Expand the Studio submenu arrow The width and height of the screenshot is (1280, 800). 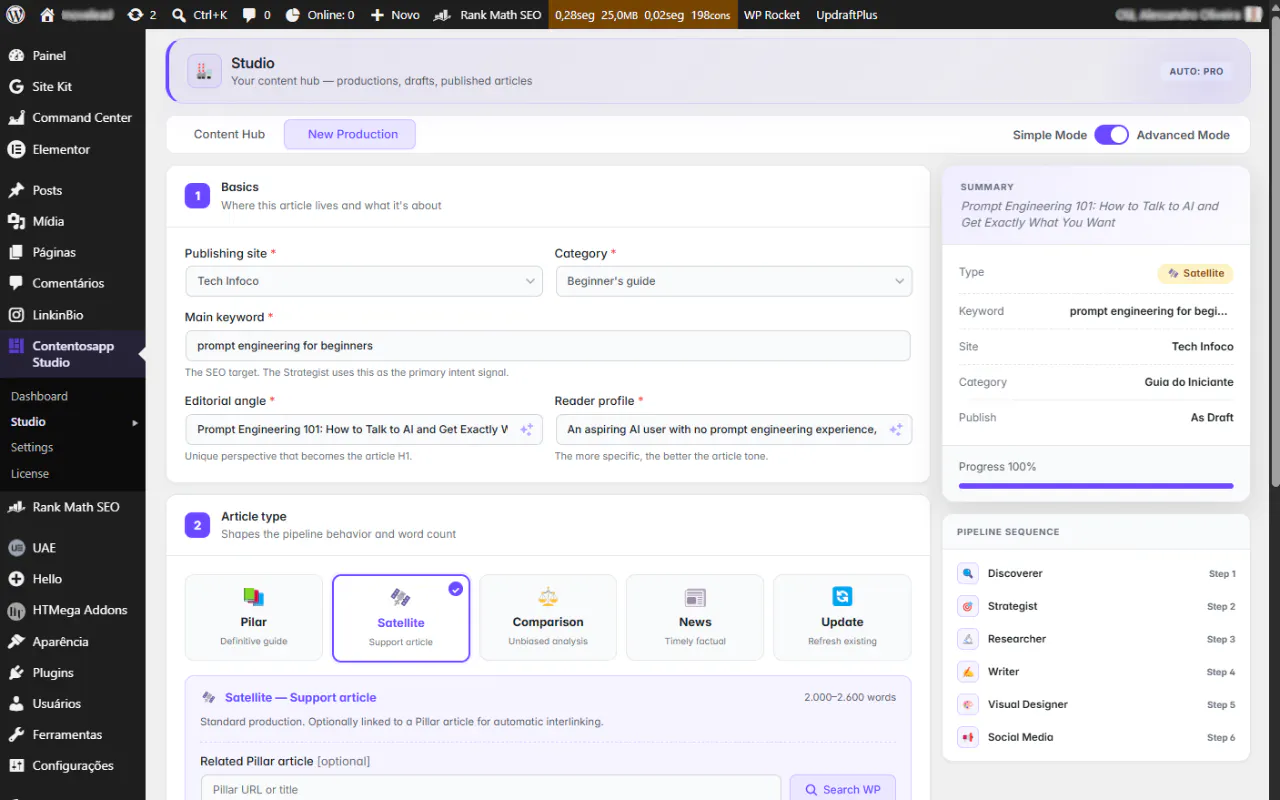(135, 423)
